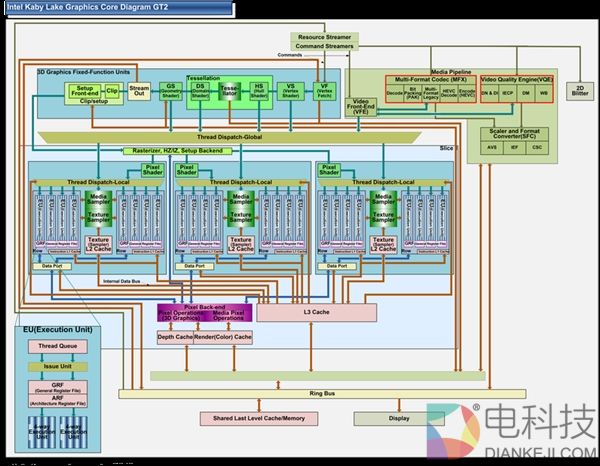
Task: Click the VF Vertex Fetch block
Action: click(x=323, y=91)
